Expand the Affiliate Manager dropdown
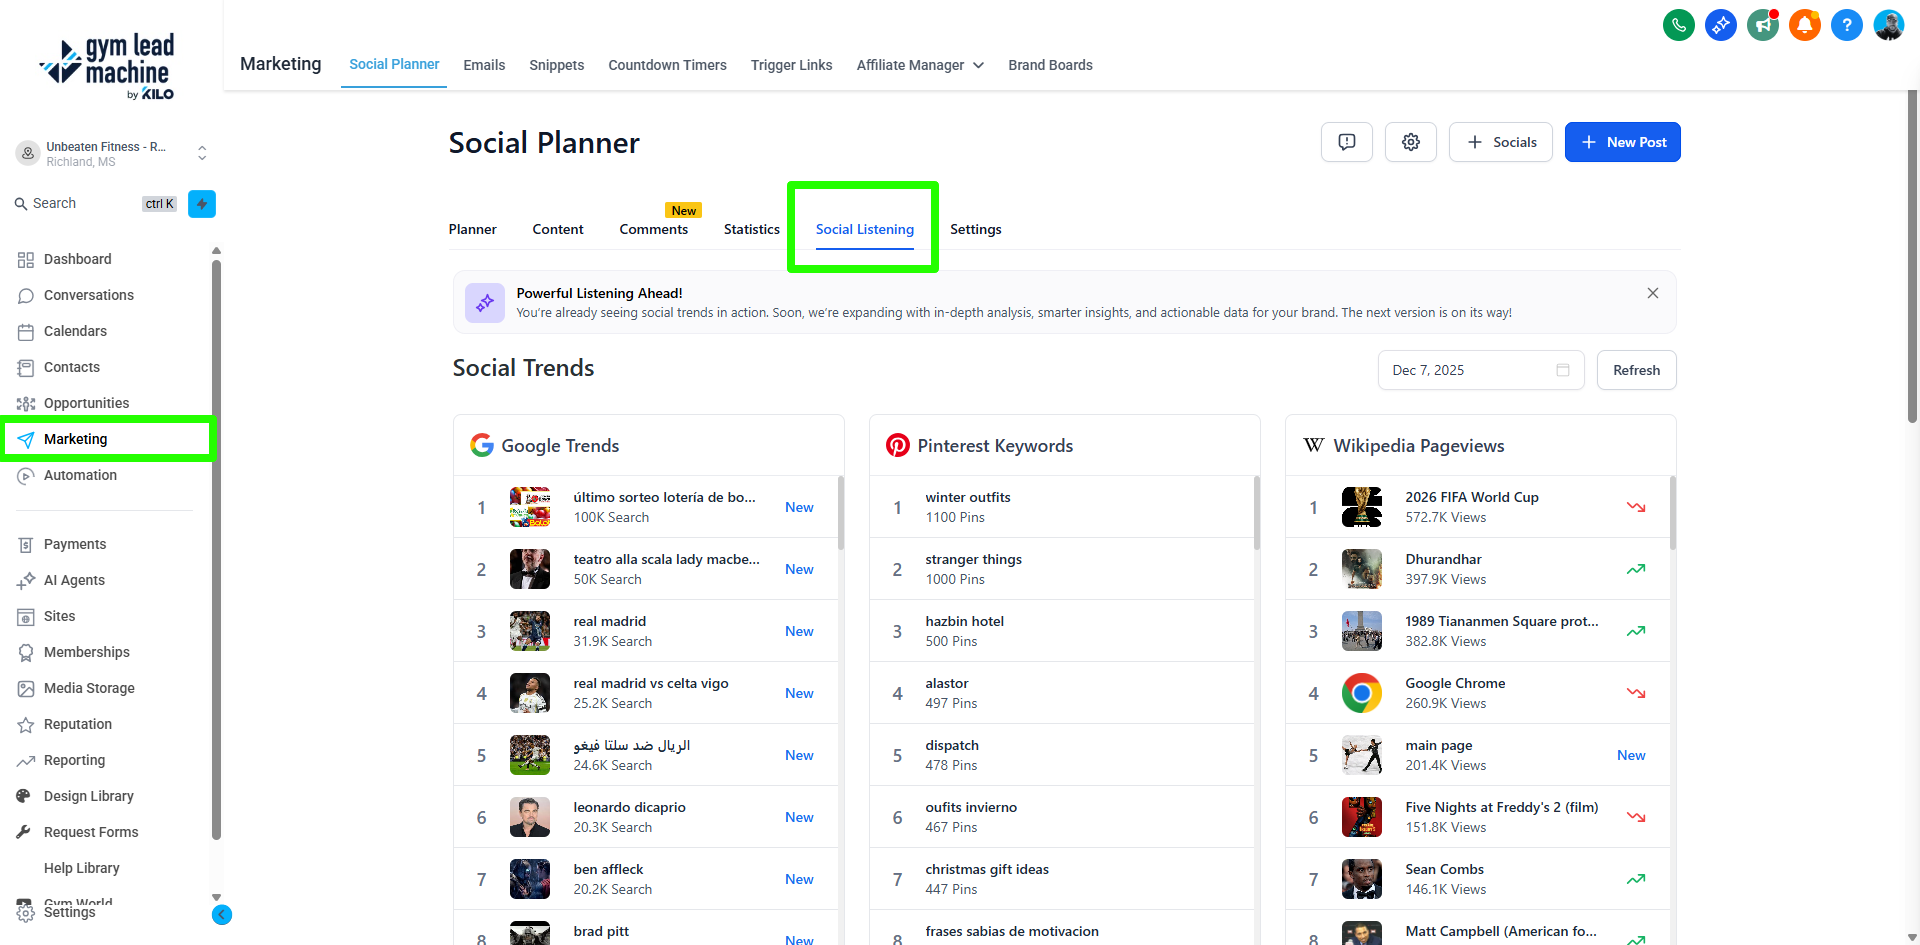This screenshot has height=945, width=1920. tap(920, 65)
